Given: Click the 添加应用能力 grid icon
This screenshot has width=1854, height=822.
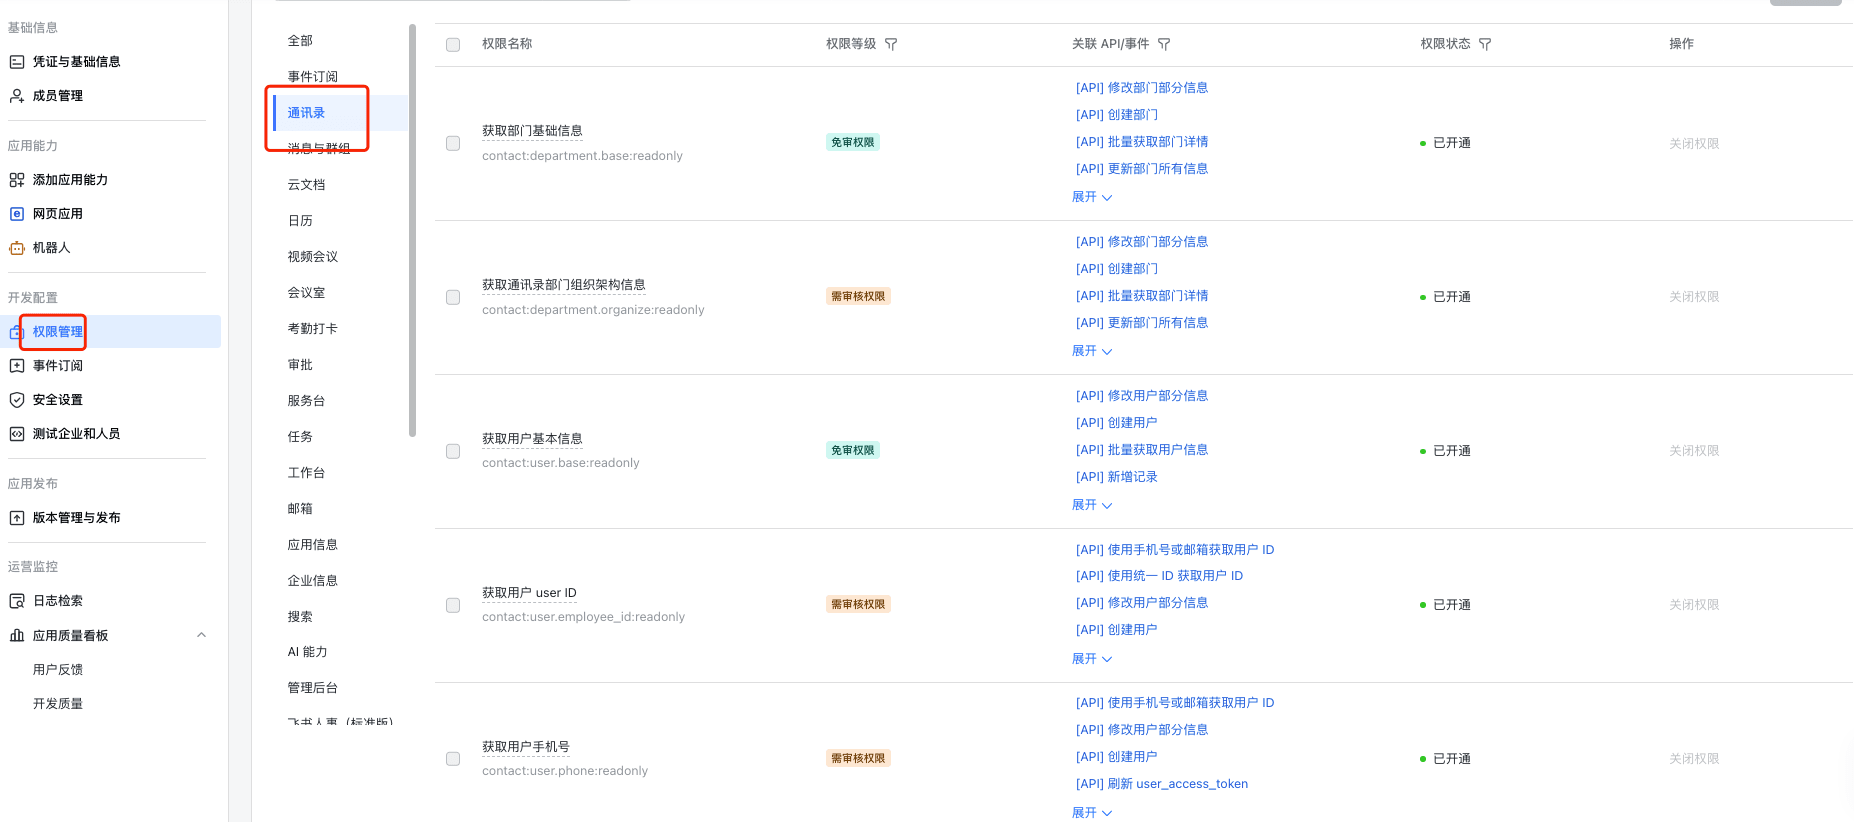Looking at the screenshot, I should 17,180.
